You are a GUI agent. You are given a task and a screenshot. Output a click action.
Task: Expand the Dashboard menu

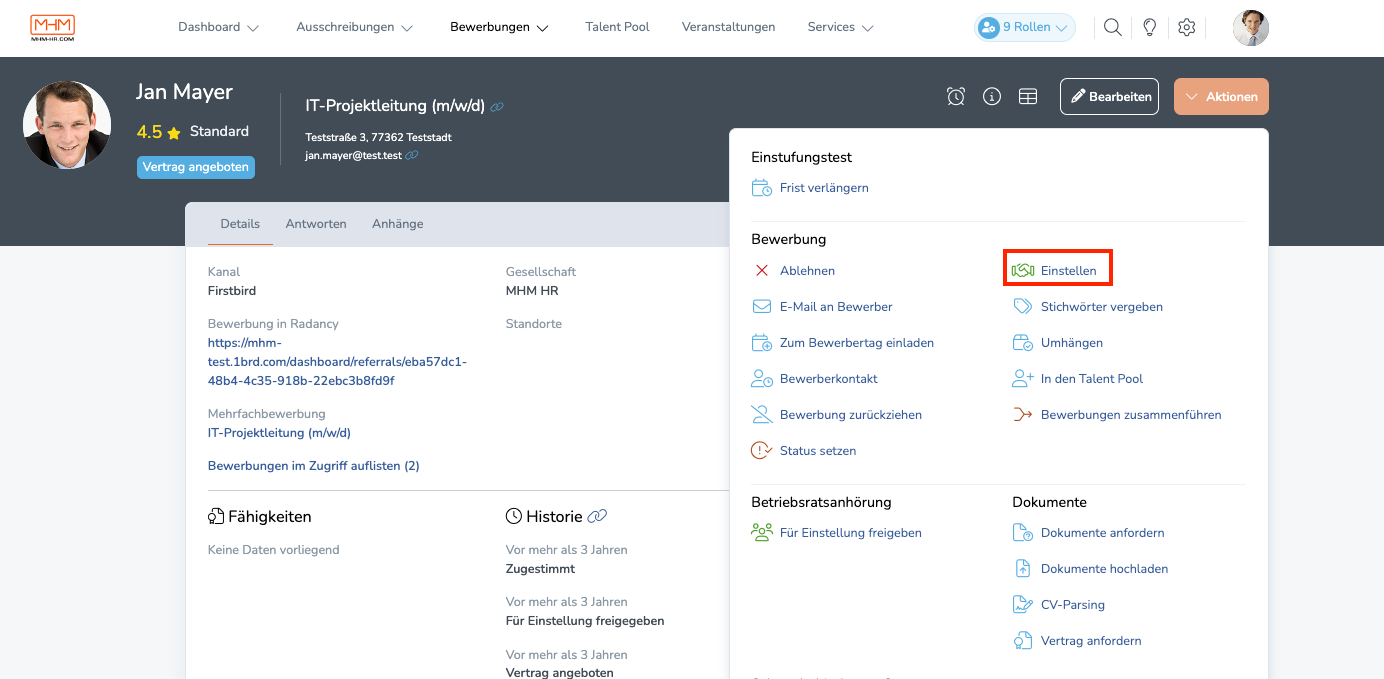point(218,28)
